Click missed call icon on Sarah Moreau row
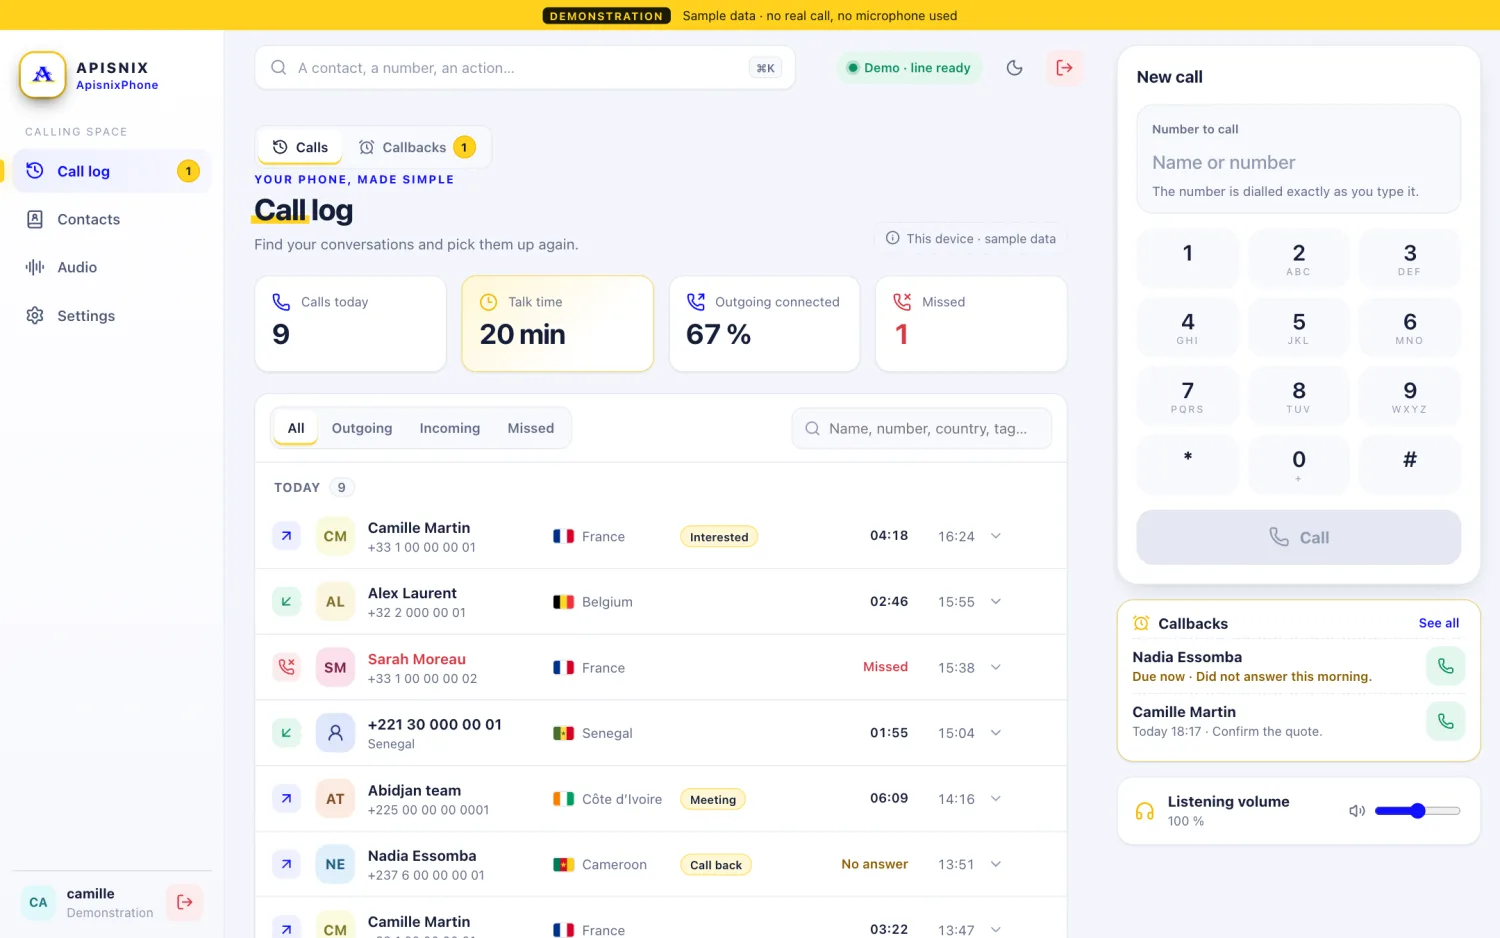The height and width of the screenshot is (938, 1500). (286, 667)
